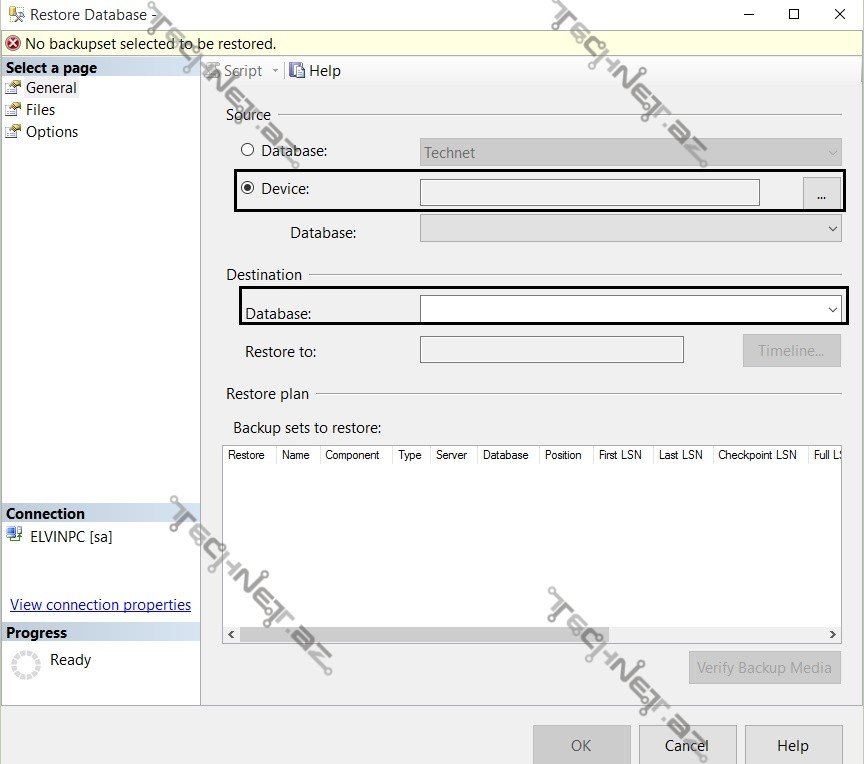
Task: Click the Options page icon
Action: (x=13, y=132)
